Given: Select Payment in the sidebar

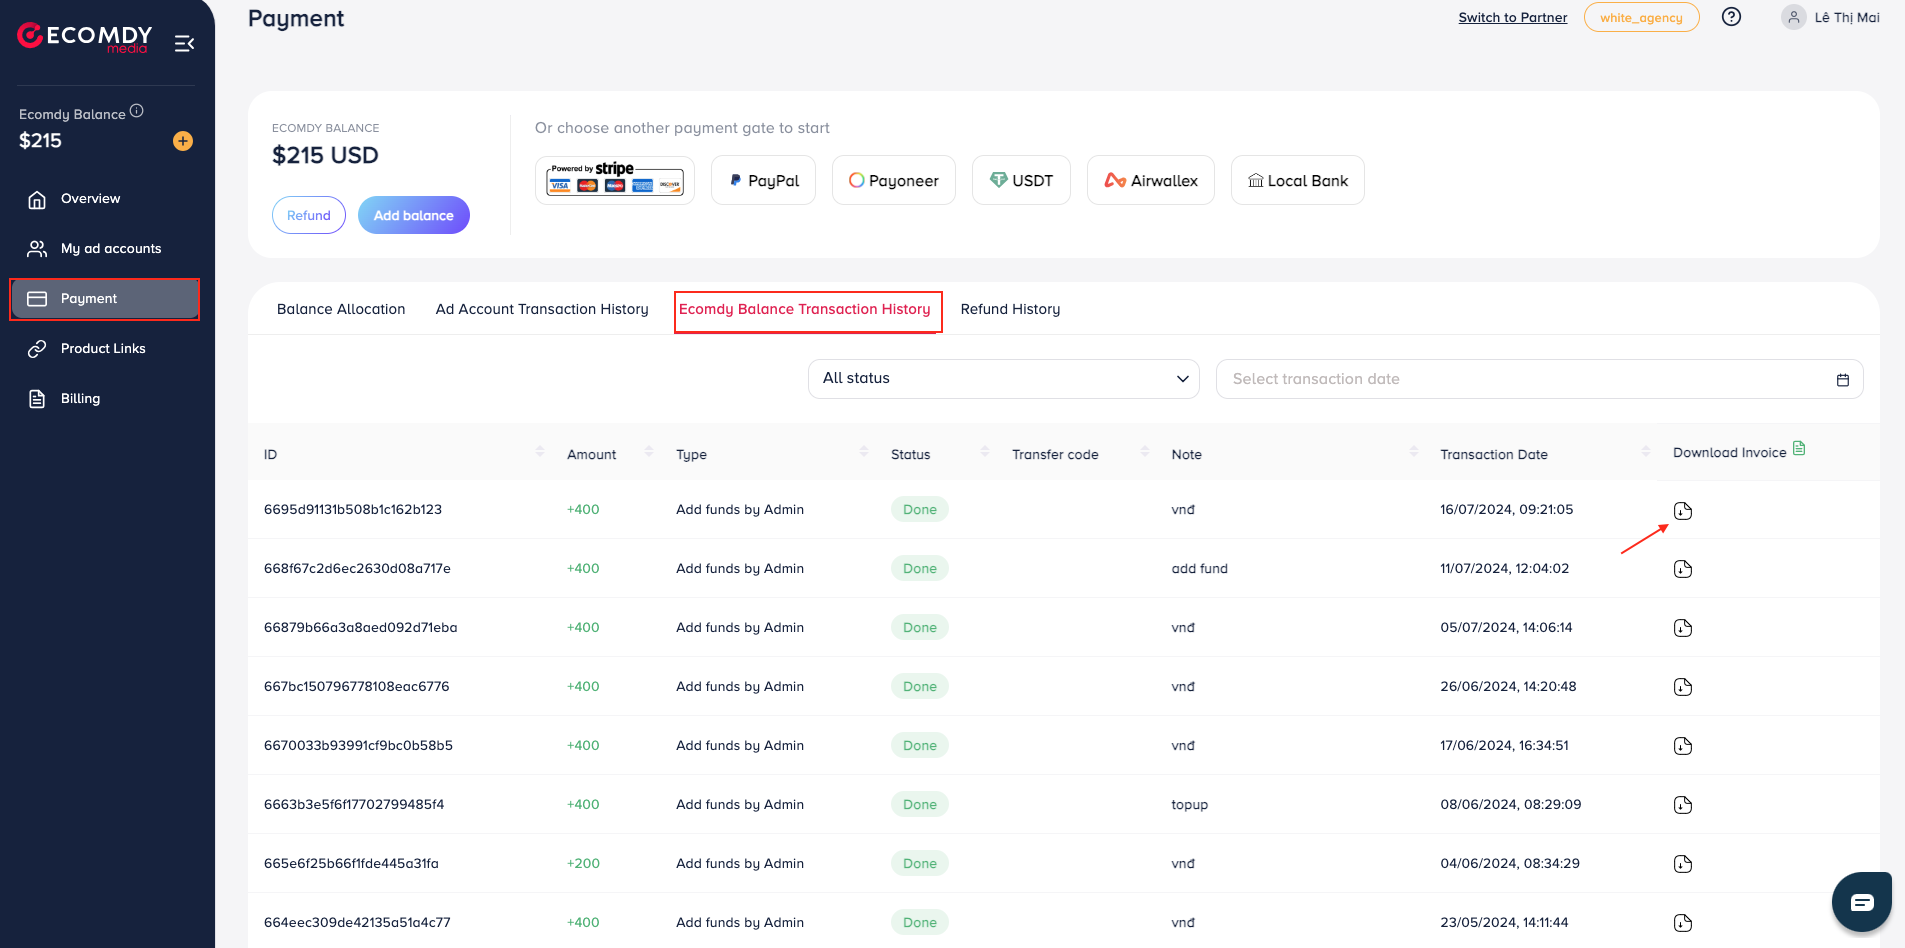Looking at the screenshot, I should (x=104, y=299).
